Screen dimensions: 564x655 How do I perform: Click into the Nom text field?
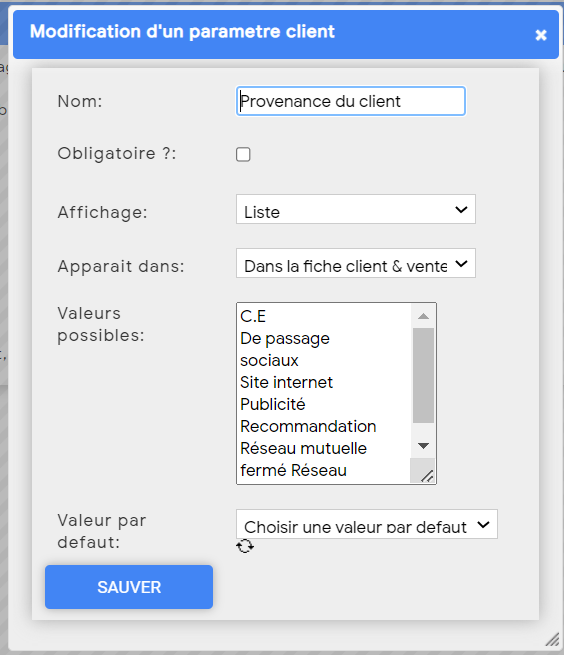coord(351,101)
